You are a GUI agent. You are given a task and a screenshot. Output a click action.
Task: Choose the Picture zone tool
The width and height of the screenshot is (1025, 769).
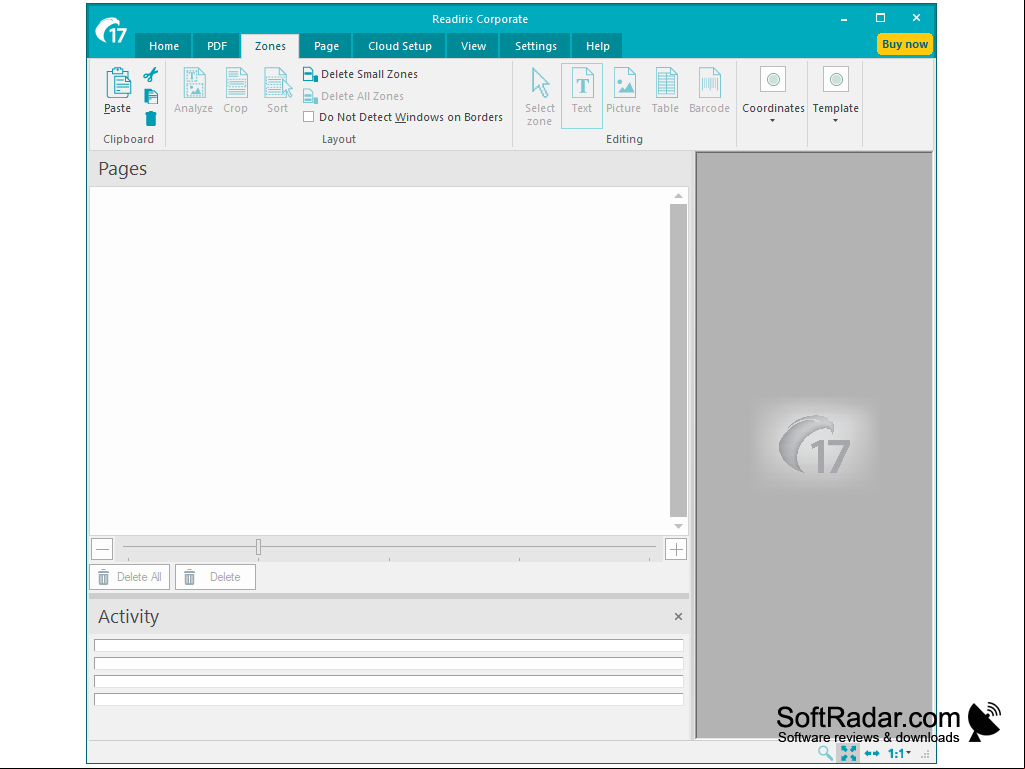(x=624, y=91)
